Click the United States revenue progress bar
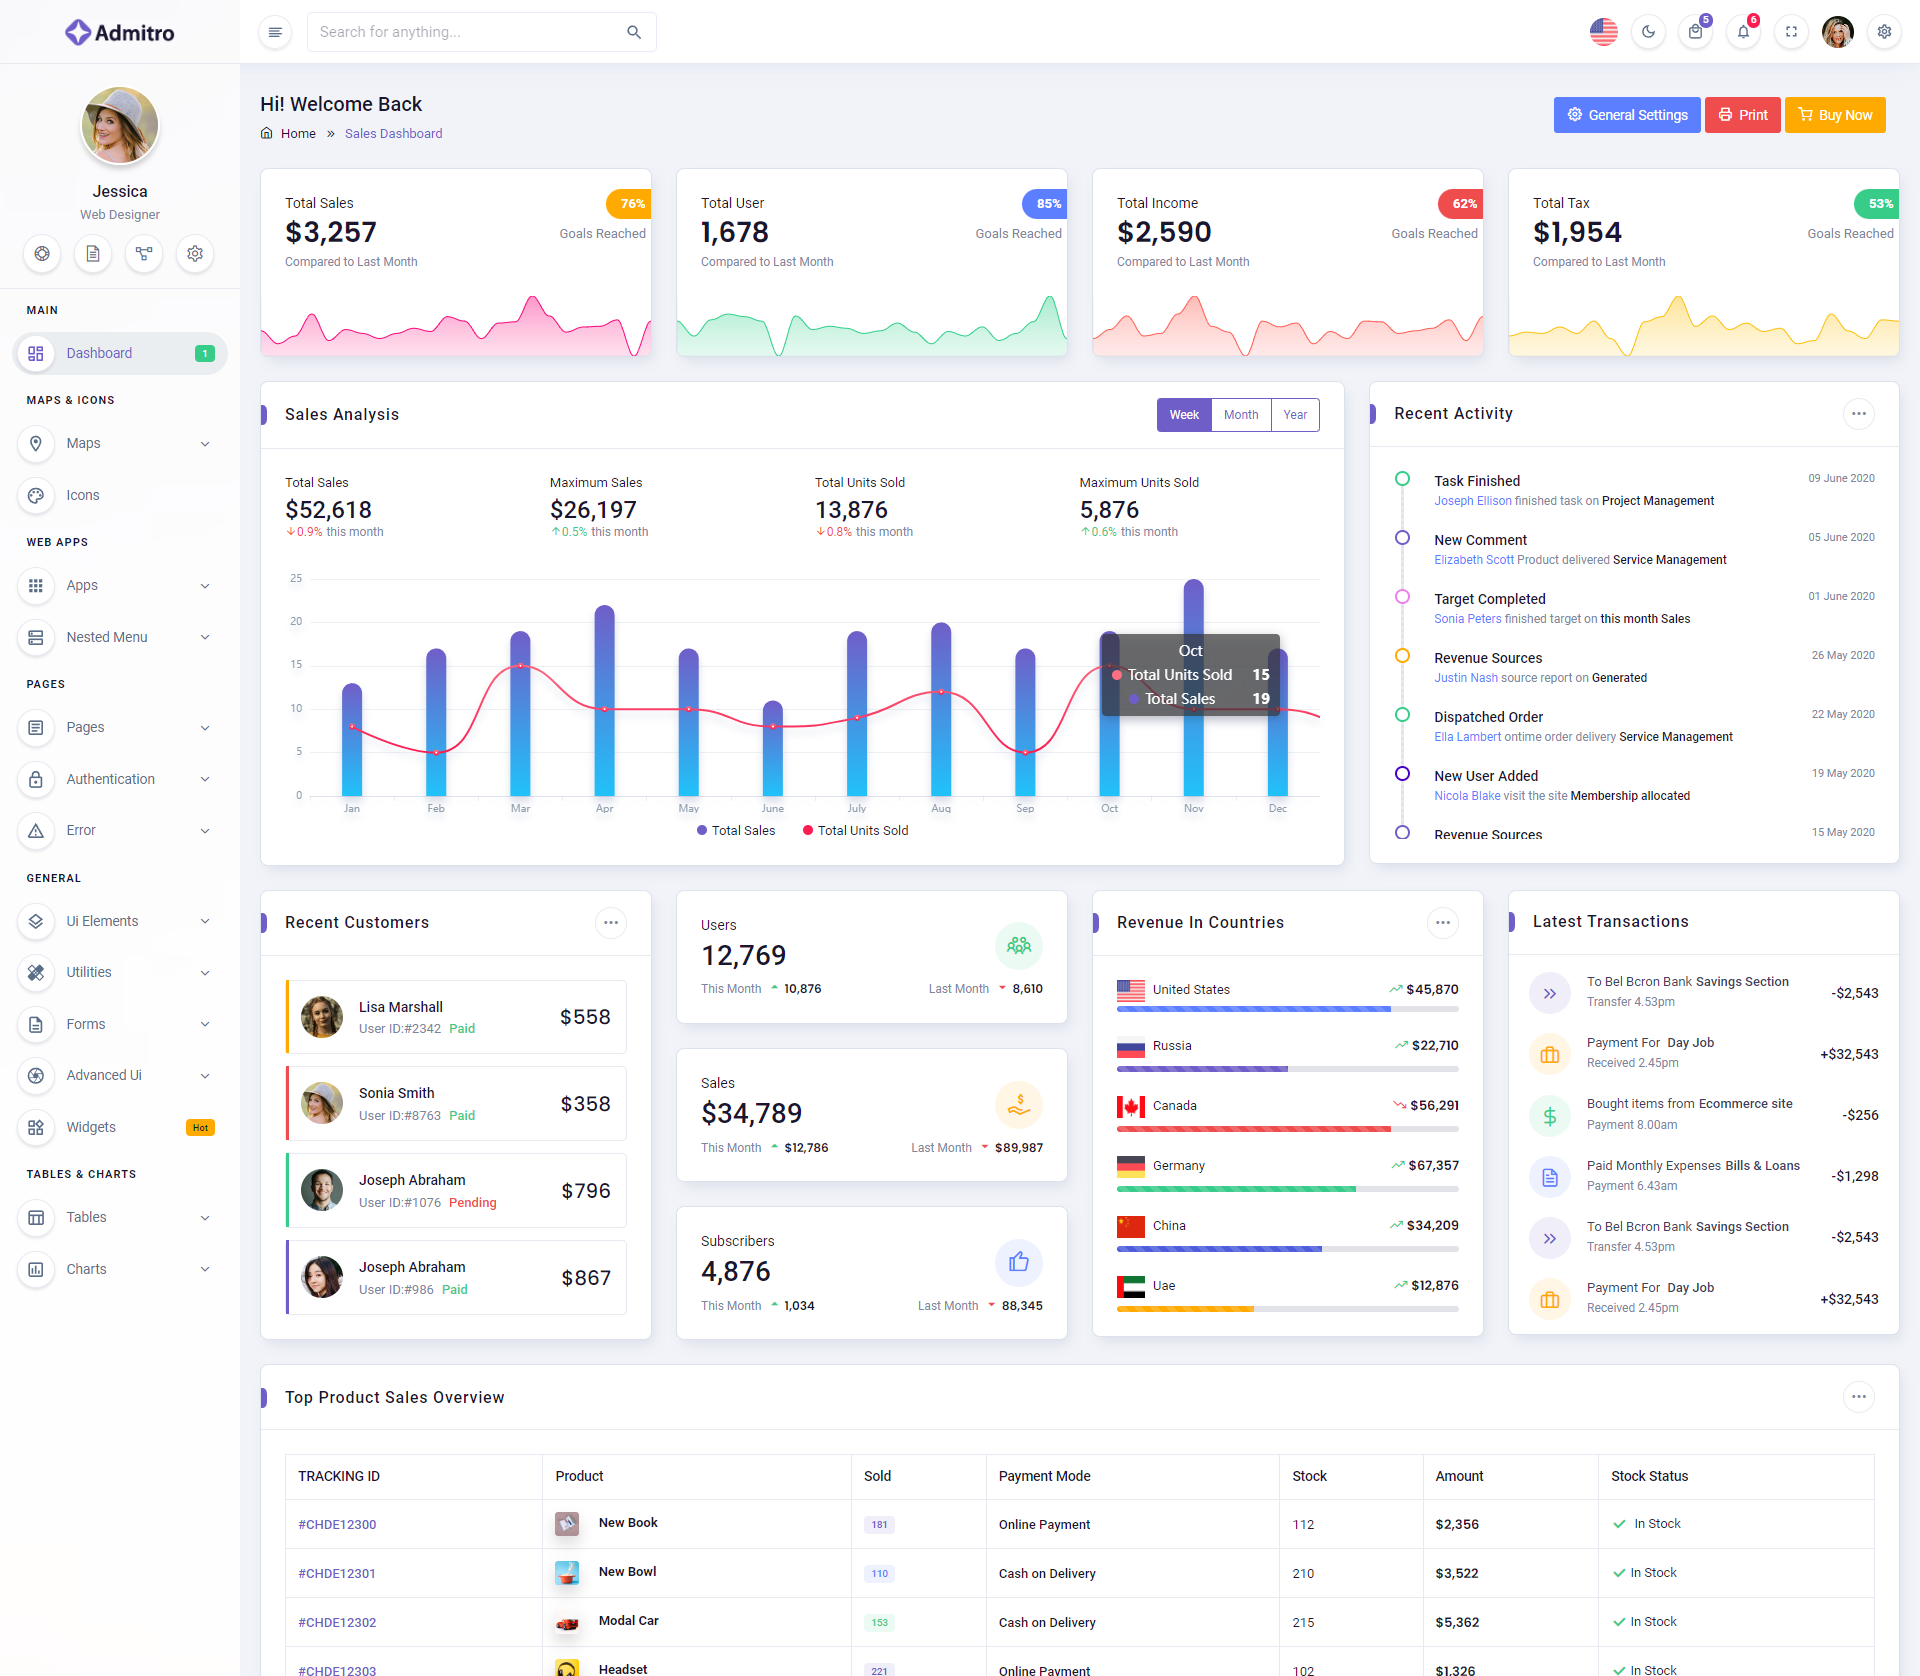 [1287, 1009]
